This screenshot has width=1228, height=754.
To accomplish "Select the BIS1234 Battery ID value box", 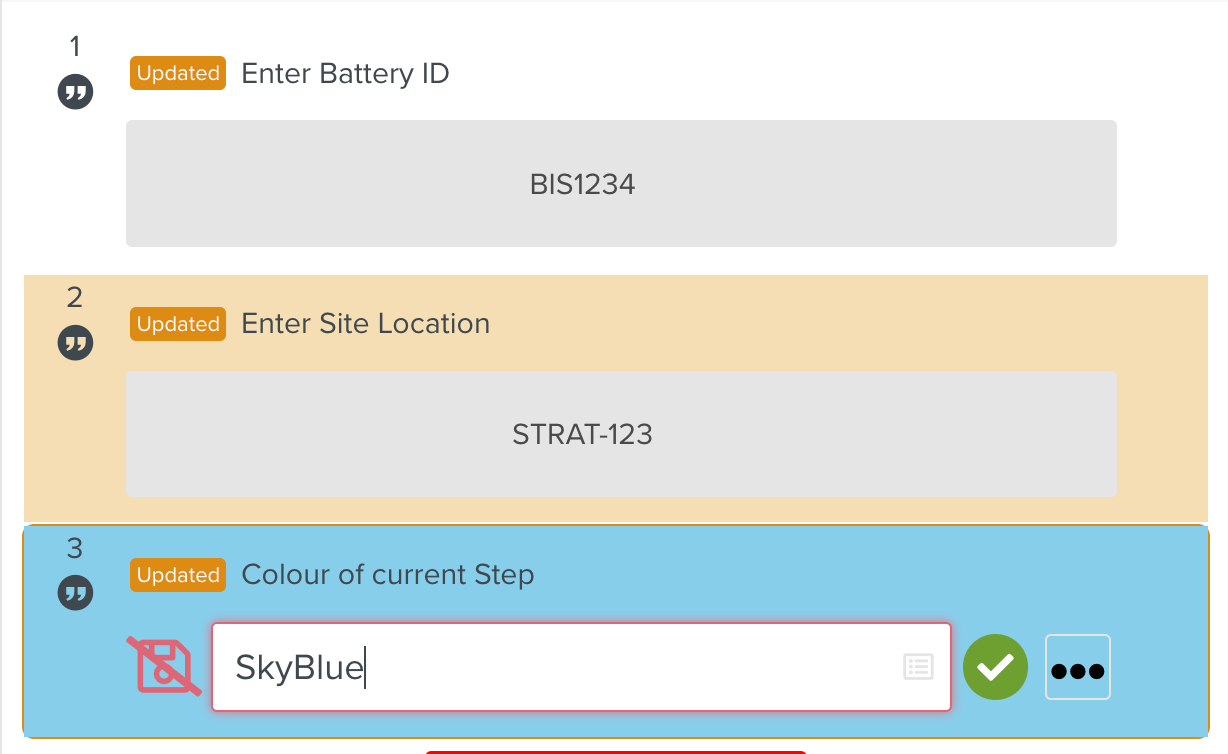I will 621,184.
